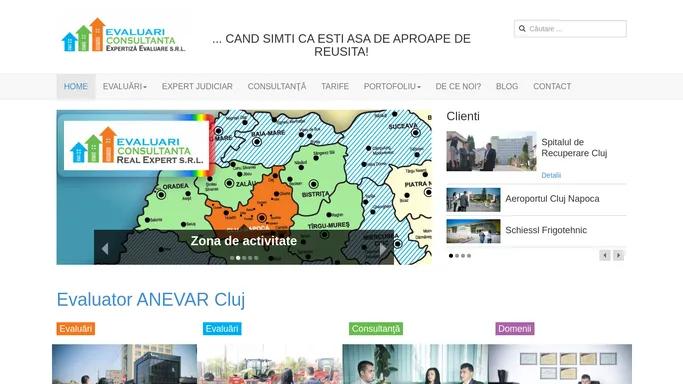The image size is (683, 384).
Task: Open Spitalul de Recuperare Cluj thumbnail
Action: pos(491,151)
